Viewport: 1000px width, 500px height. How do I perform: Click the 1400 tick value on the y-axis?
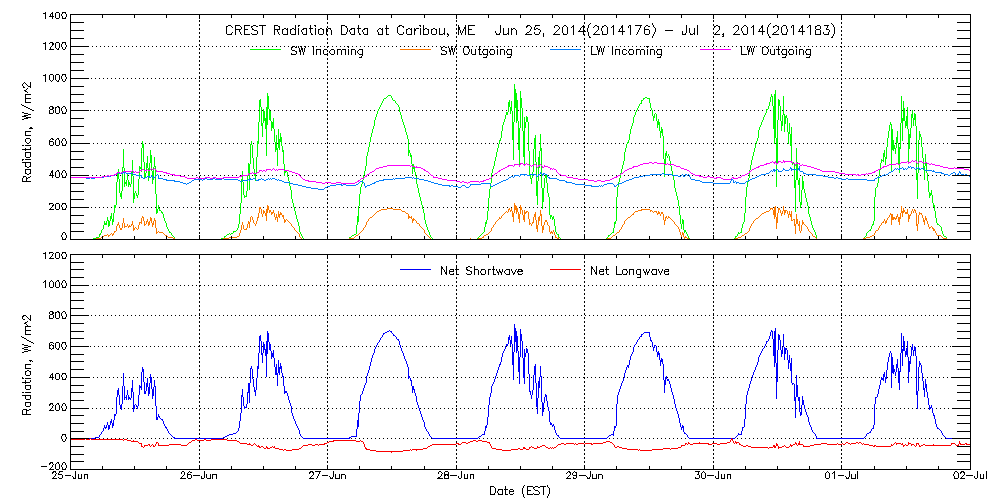(51, 18)
